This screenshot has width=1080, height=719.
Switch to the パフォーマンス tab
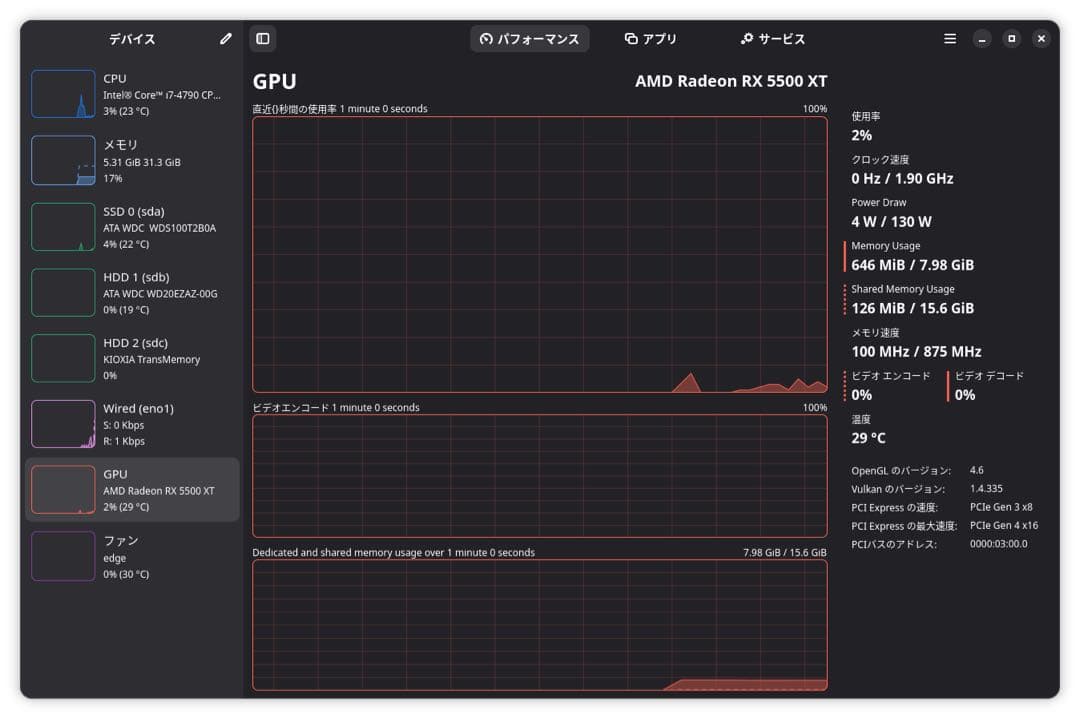point(530,39)
